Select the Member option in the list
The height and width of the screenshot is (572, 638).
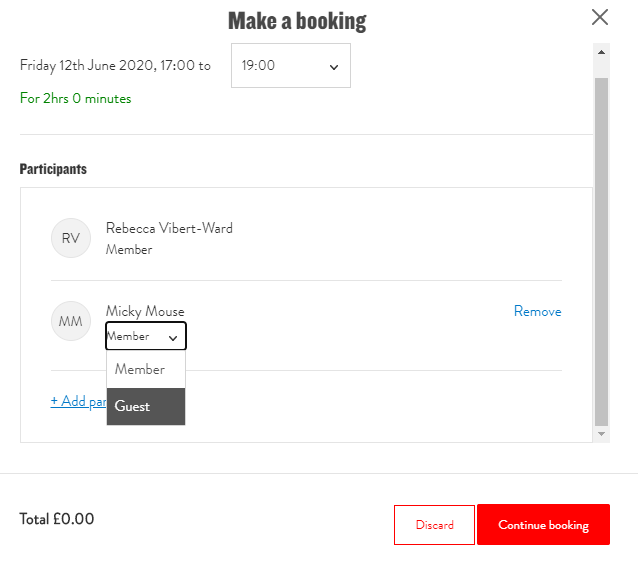pyautogui.click(x=146, y=369)
